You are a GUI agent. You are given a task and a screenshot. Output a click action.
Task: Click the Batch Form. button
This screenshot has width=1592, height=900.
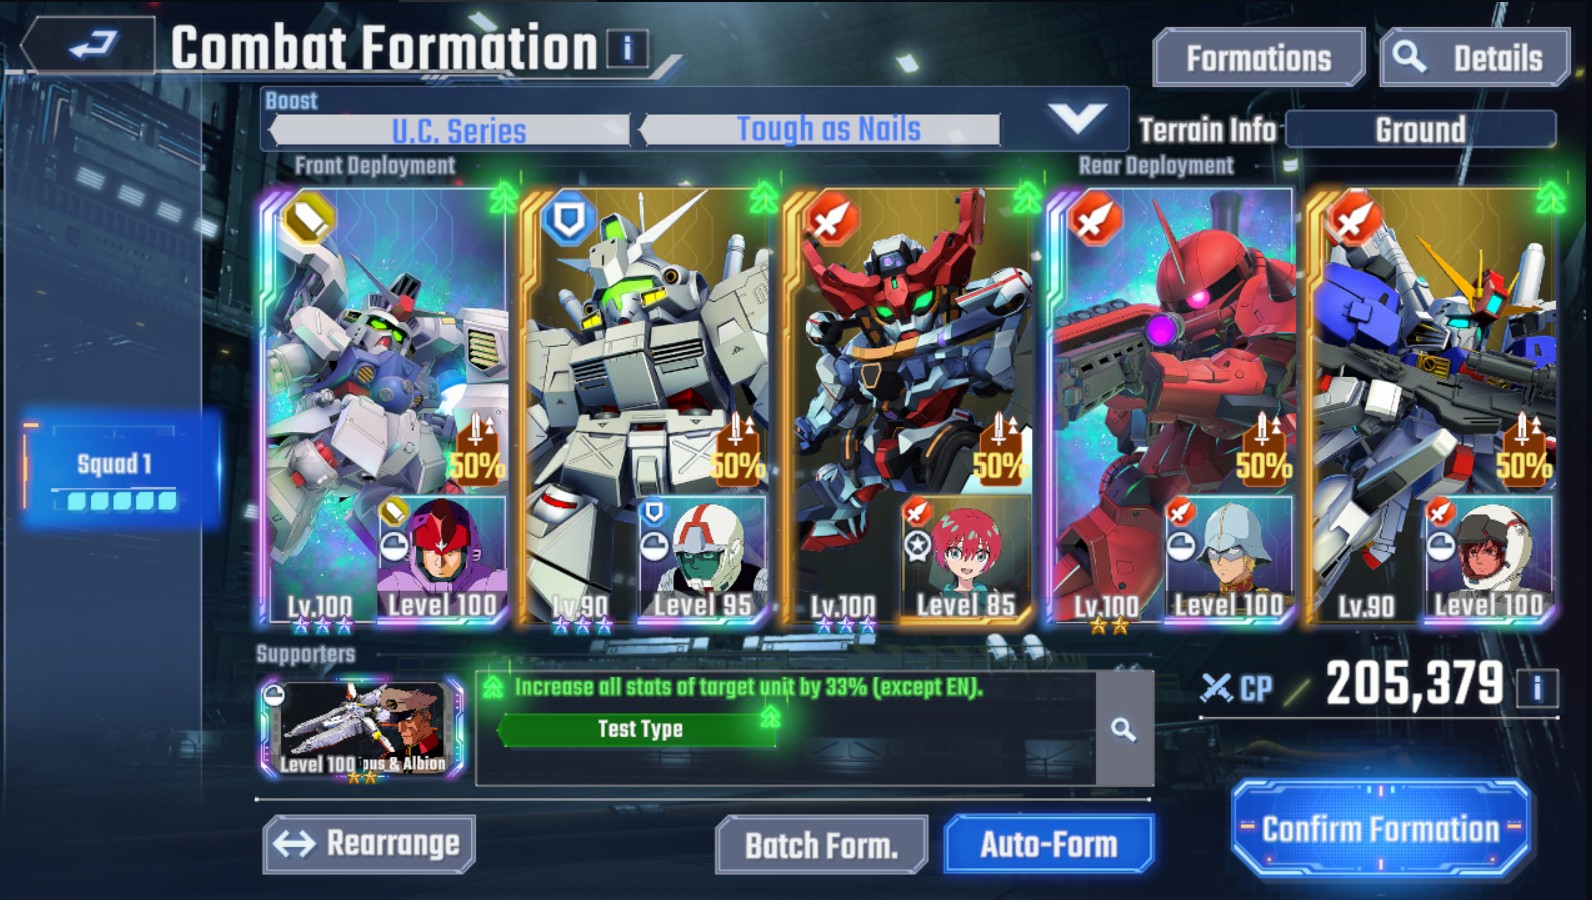tap(821, 845)
